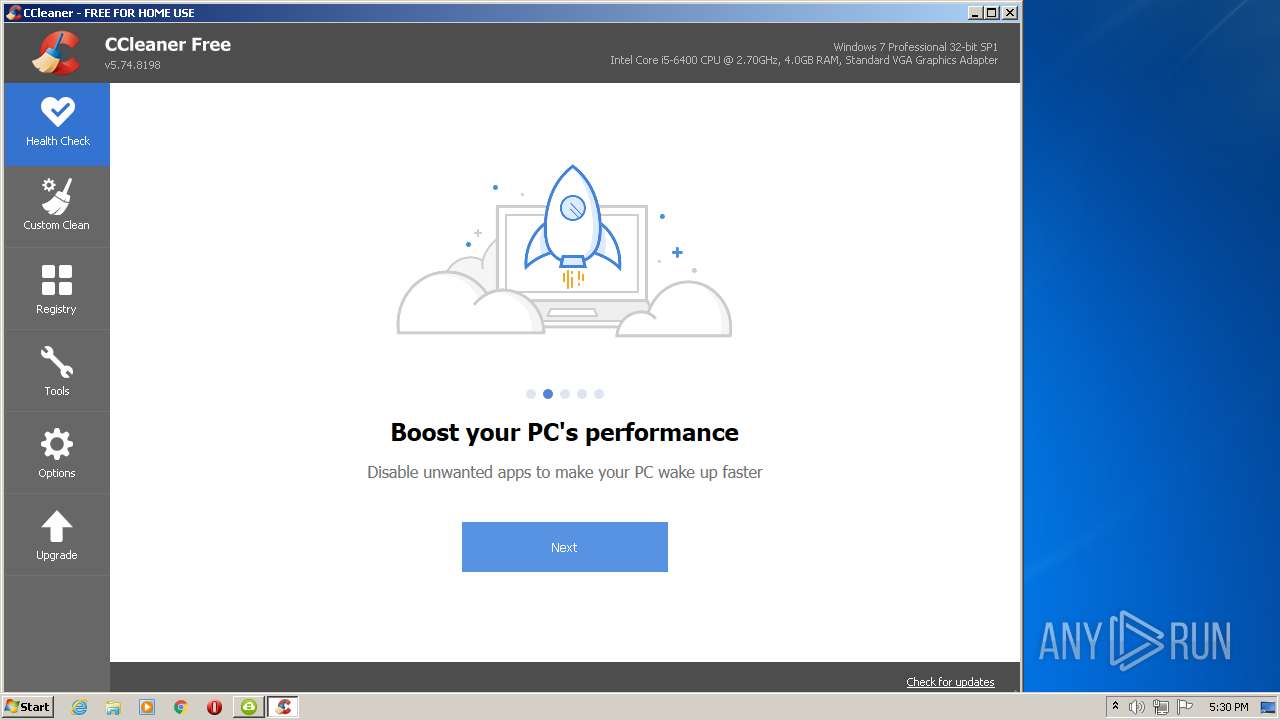Viewport: 1280px width, 720px height.
Task: Open network status tray icon
Action: click(1161, 707)
